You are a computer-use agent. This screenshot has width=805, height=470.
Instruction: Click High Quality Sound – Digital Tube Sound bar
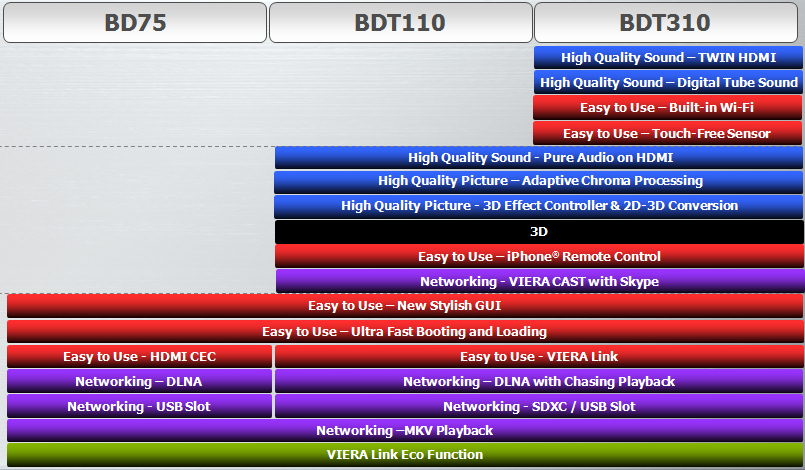(x=668, y=82)
